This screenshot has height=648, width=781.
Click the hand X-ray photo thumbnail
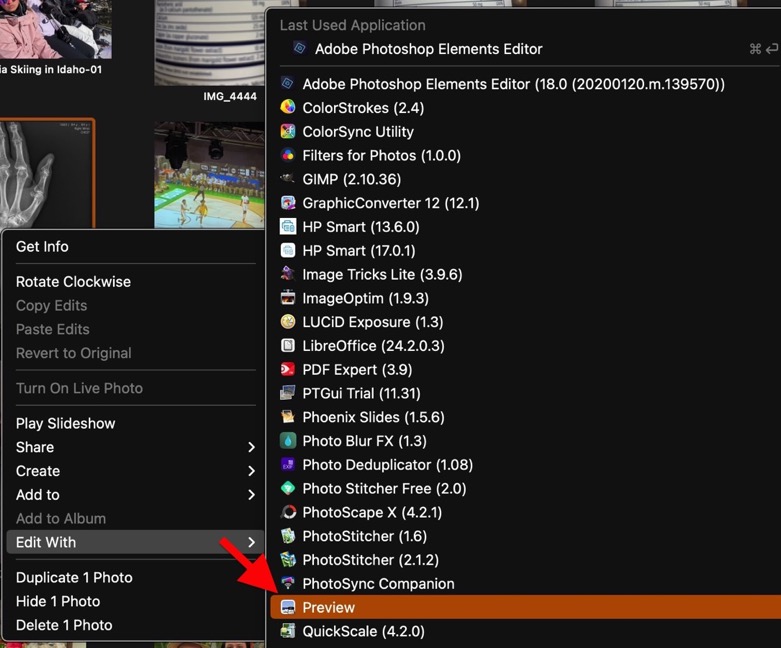click(47, 173)
